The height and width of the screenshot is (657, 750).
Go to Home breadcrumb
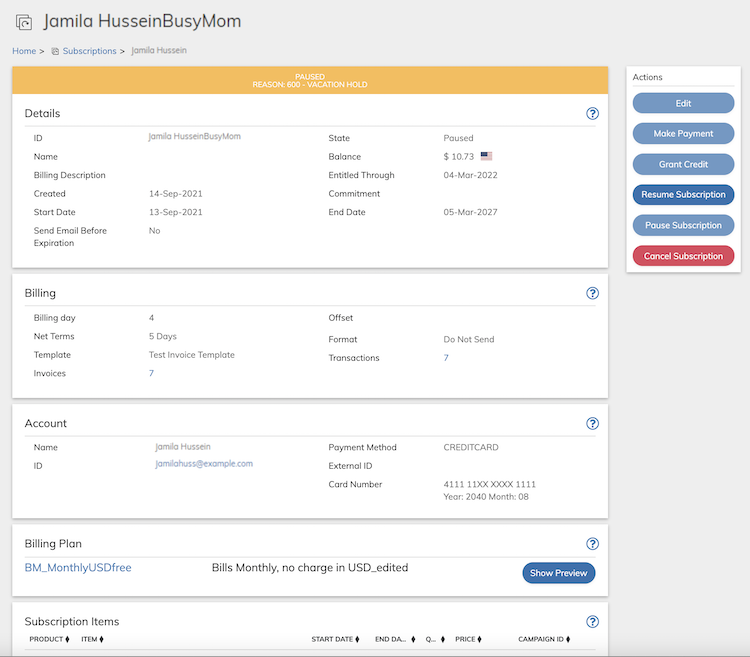tap(24, 51)
